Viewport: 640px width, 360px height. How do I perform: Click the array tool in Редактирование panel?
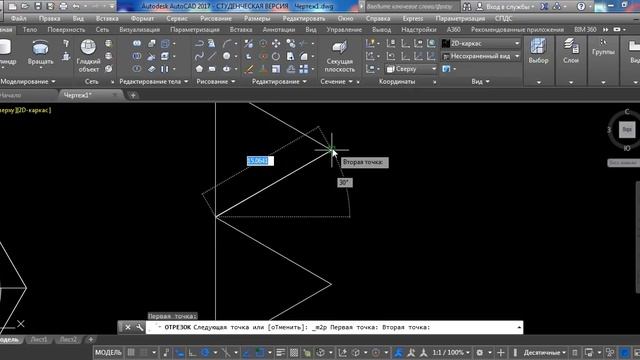(304, 69)
